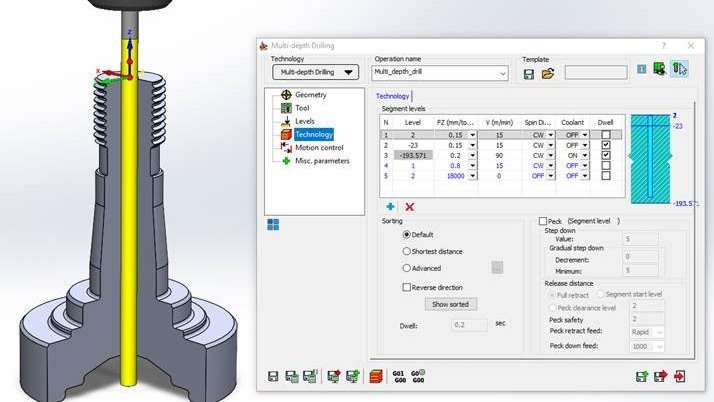714x402 pixels.
Task: Toggle the Peck segment level checkbox
Action: pyautogui.click(x=543, y=221)
